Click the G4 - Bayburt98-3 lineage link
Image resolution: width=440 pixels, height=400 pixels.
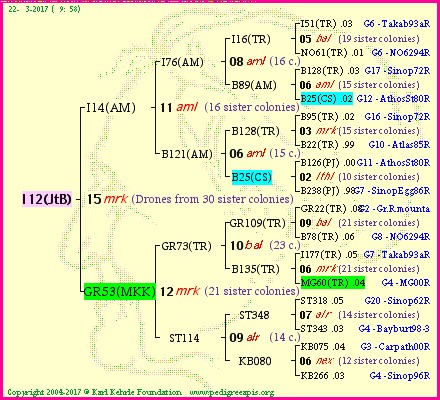[394, 329]
